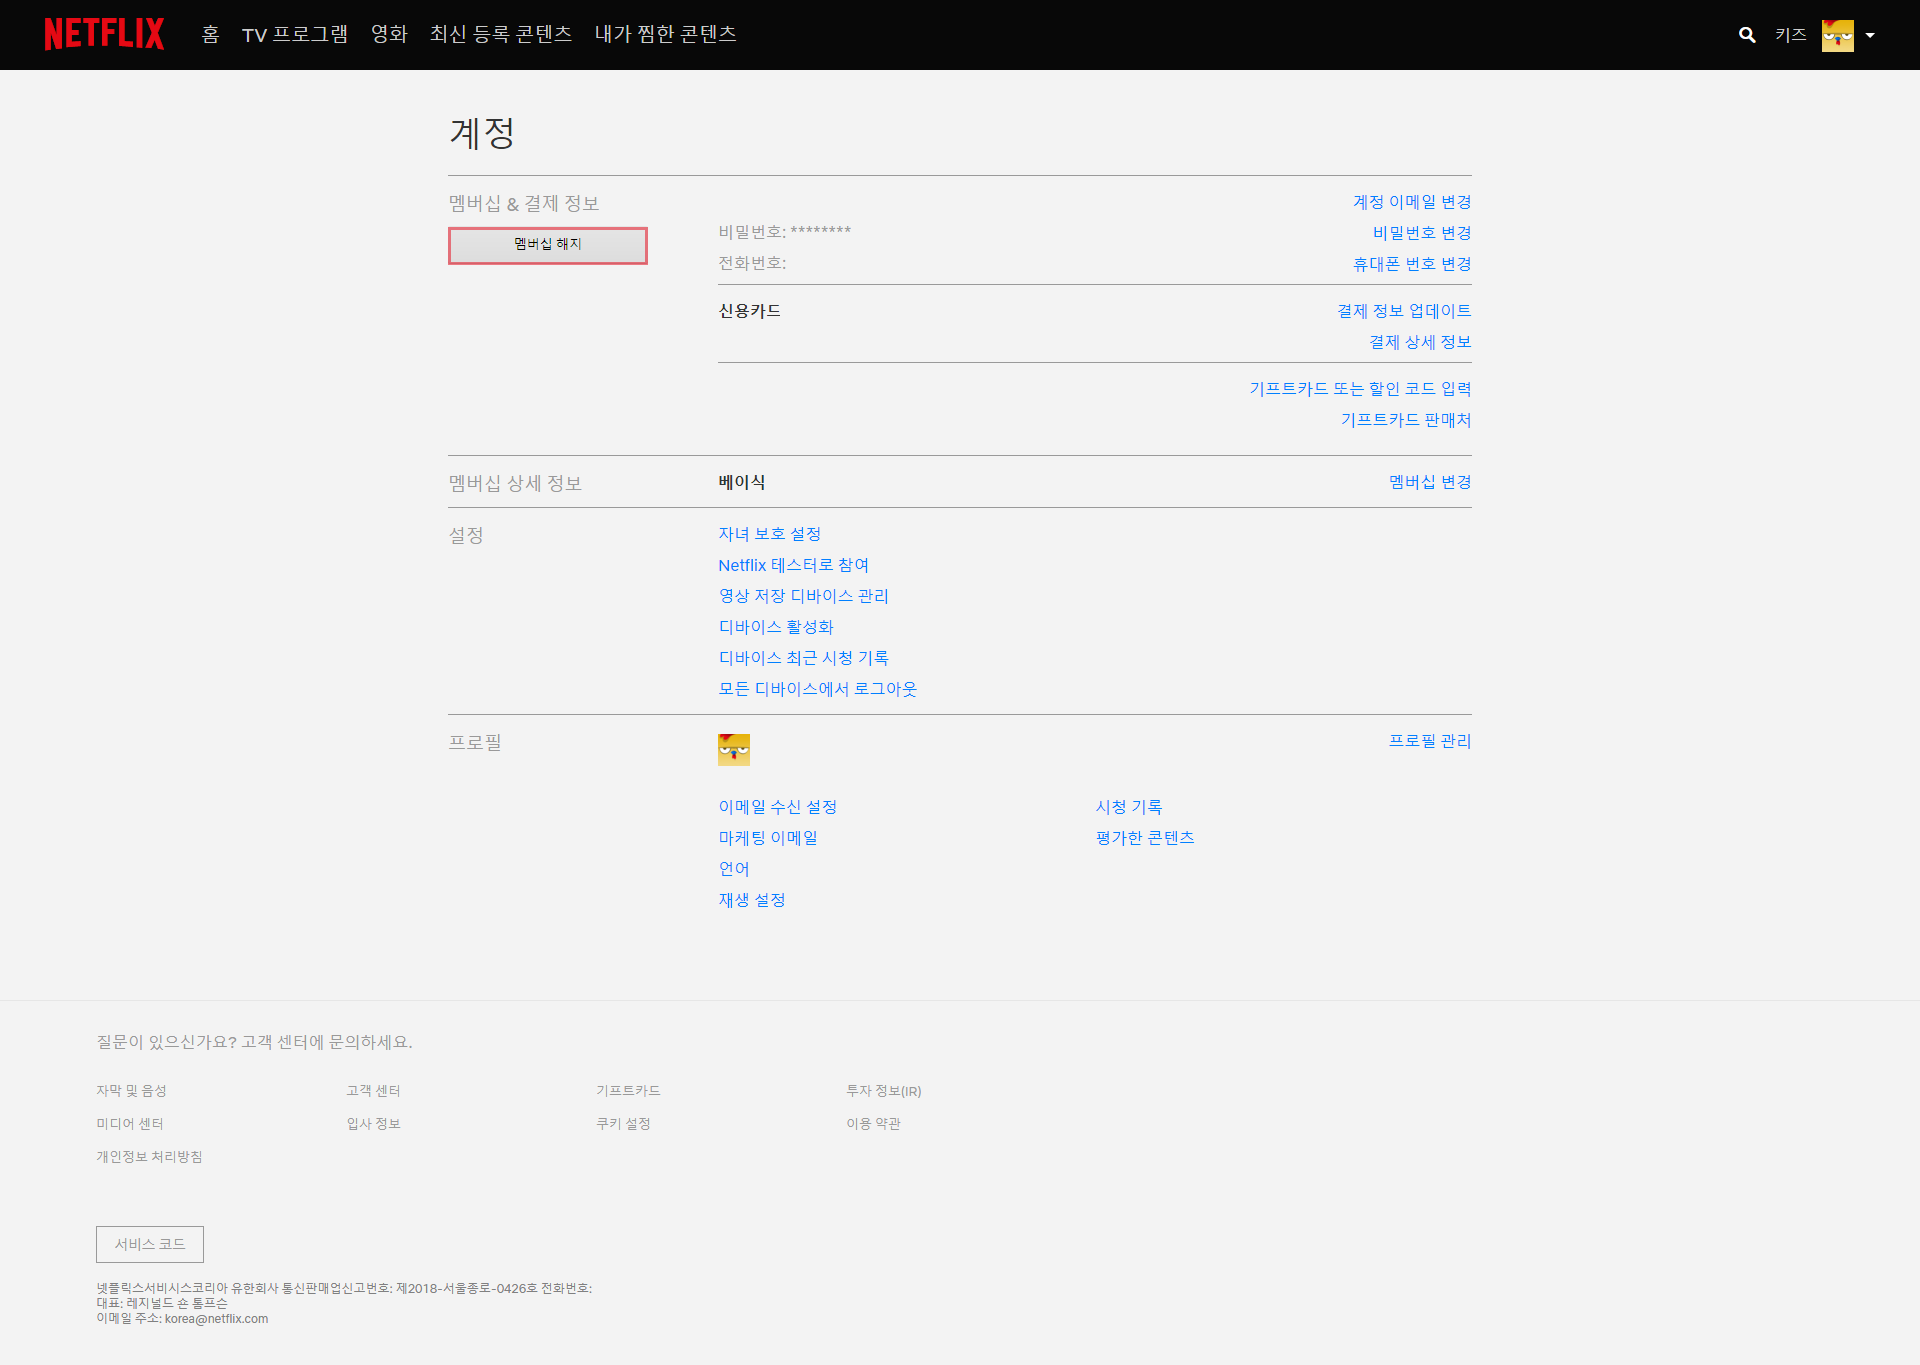Click the Netflix logo

[x=104, y=34]
